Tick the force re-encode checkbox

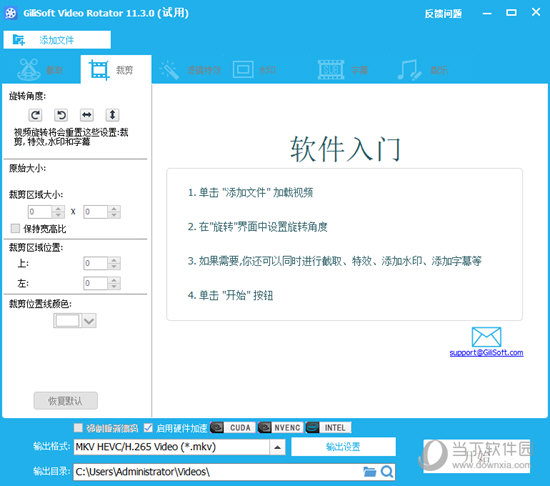tap(78, 428)
